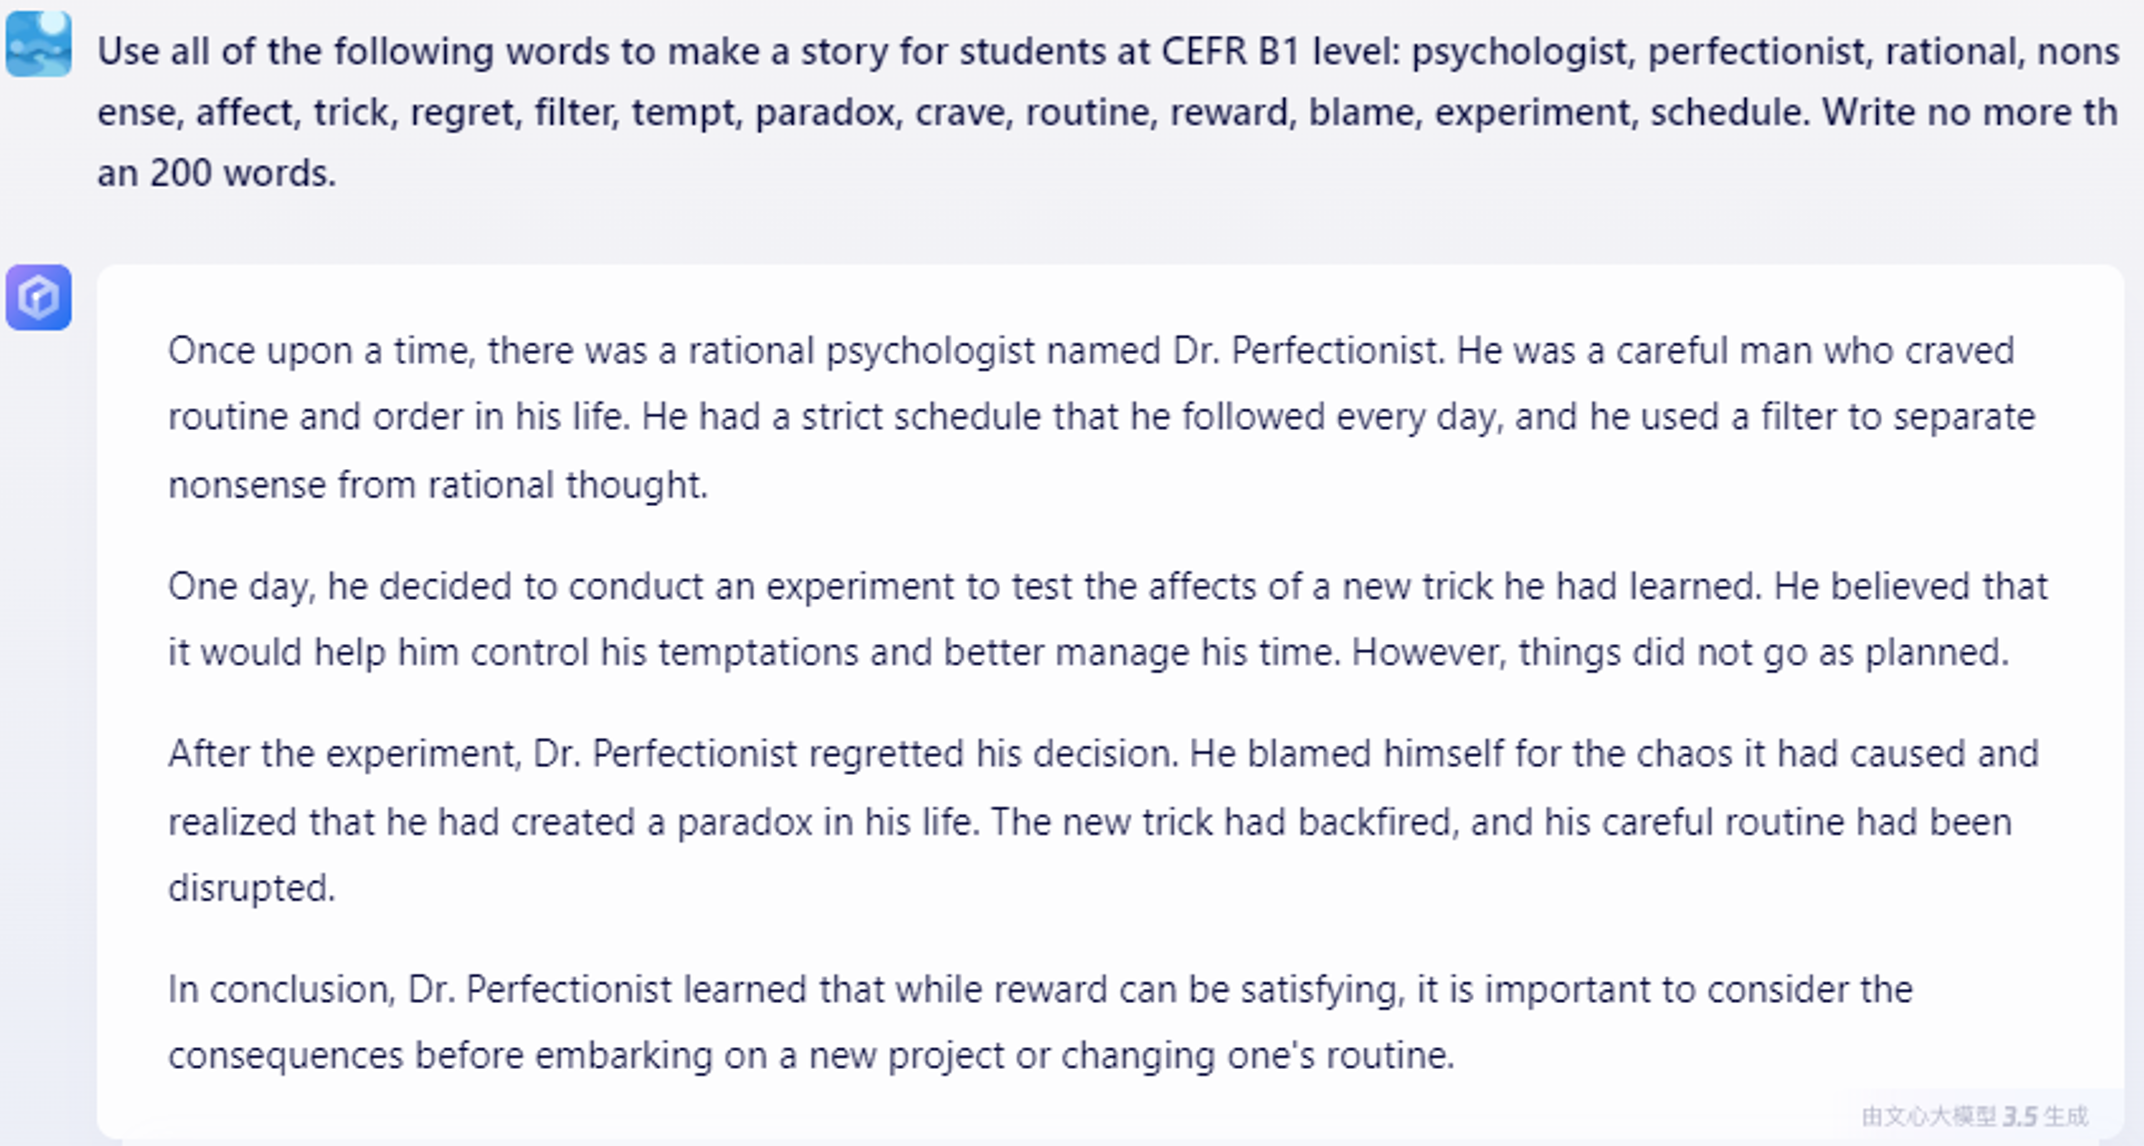Click the user prompt starting 'Use all of'
The height and width of the screenshot is (1146, 2144).
(x=1108, y=112)
